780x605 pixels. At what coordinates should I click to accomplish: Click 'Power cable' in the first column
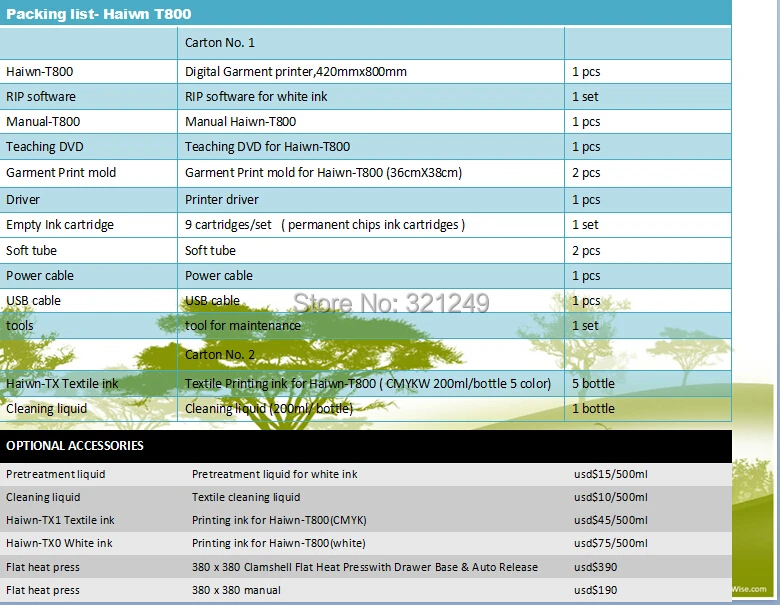click(40, 276)
